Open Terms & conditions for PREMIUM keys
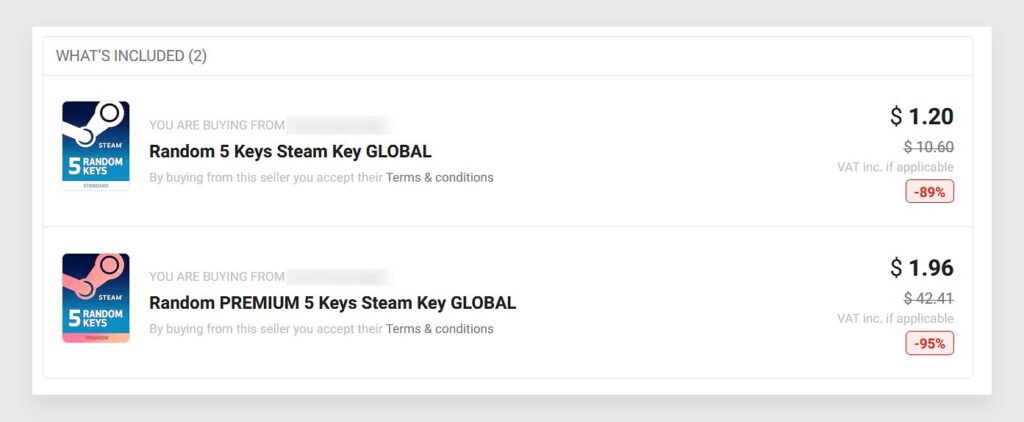 coord(440,329)
